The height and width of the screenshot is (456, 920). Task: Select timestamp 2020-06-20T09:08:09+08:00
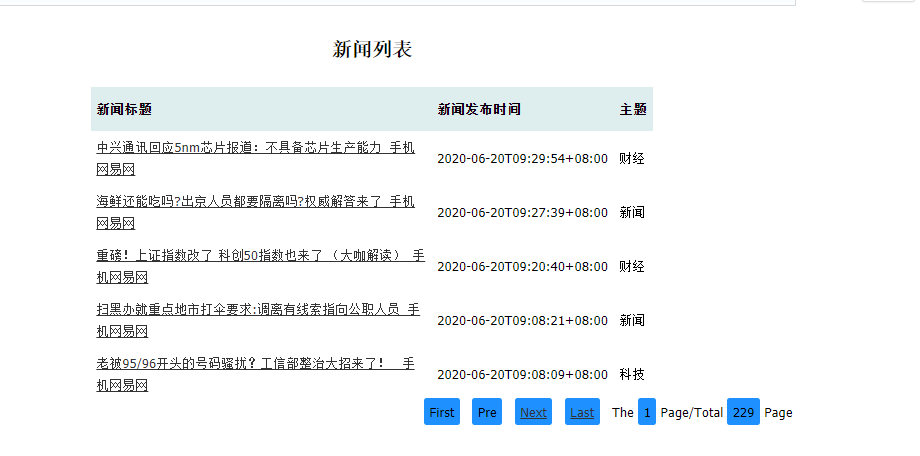coord(522,374)
